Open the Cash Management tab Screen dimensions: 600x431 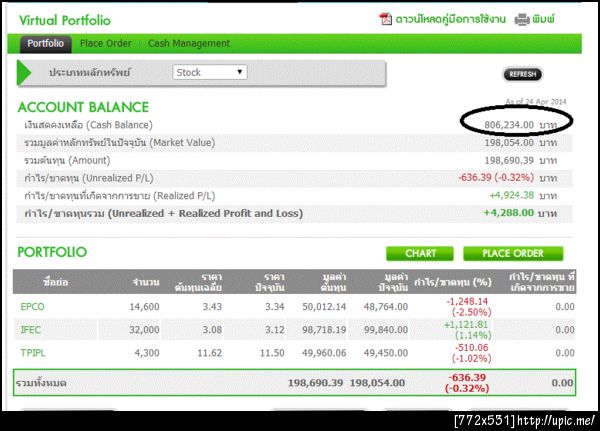coord(189,43)
